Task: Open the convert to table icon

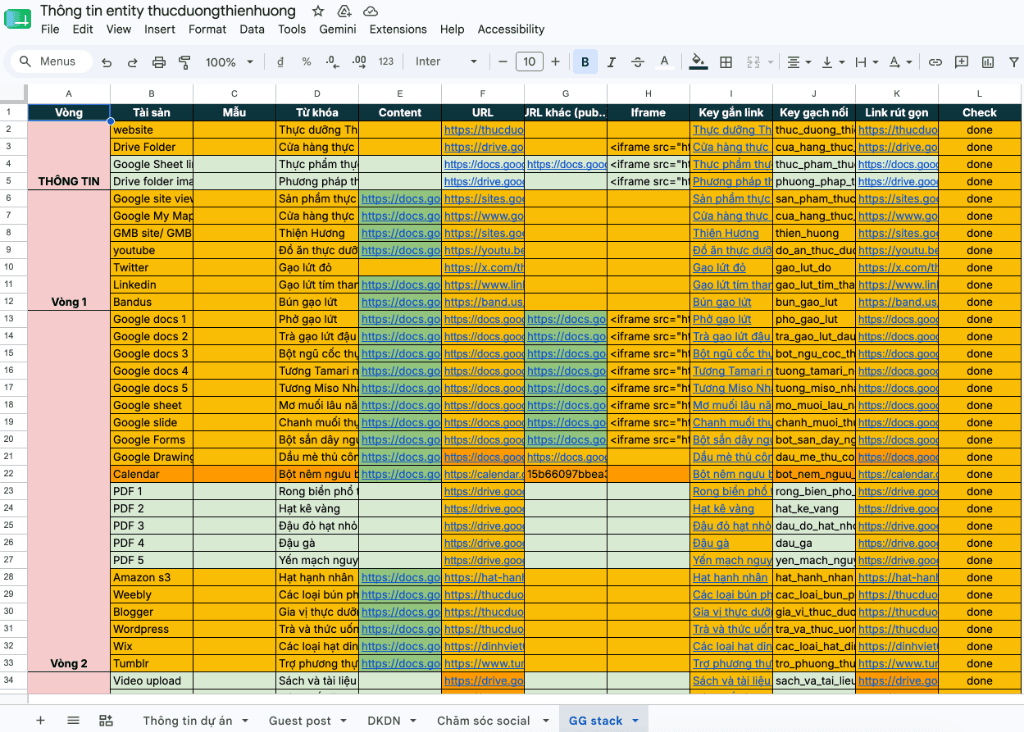Action: (106, 720)
